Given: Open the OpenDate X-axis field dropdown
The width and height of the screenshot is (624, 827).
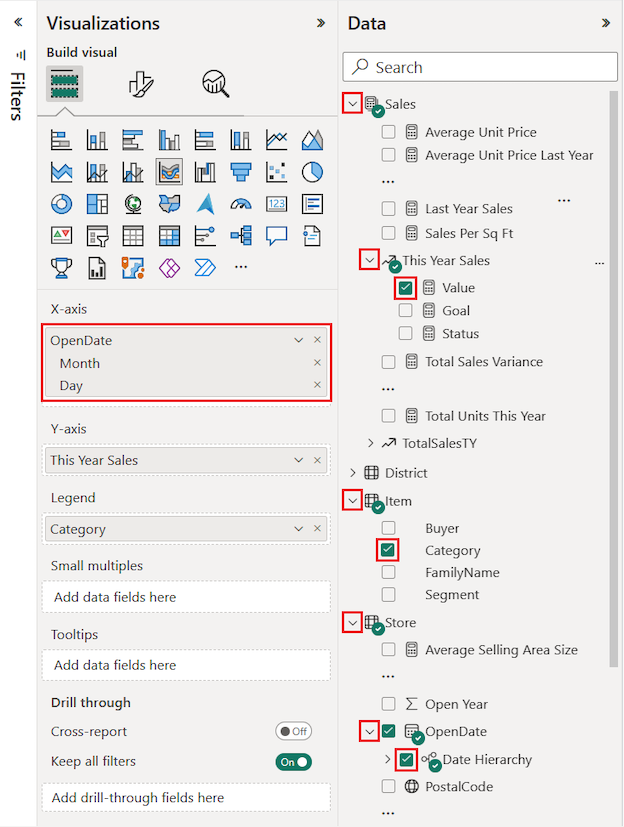Looking at the screenshot, I should click(299, 340).
